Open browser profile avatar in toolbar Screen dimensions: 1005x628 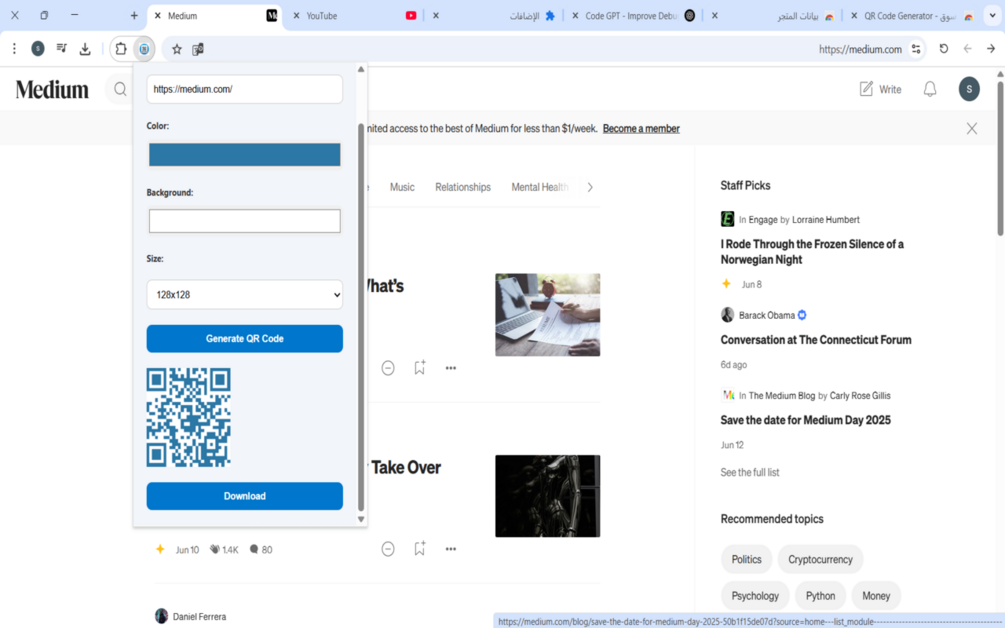click(x=38, y=49)
